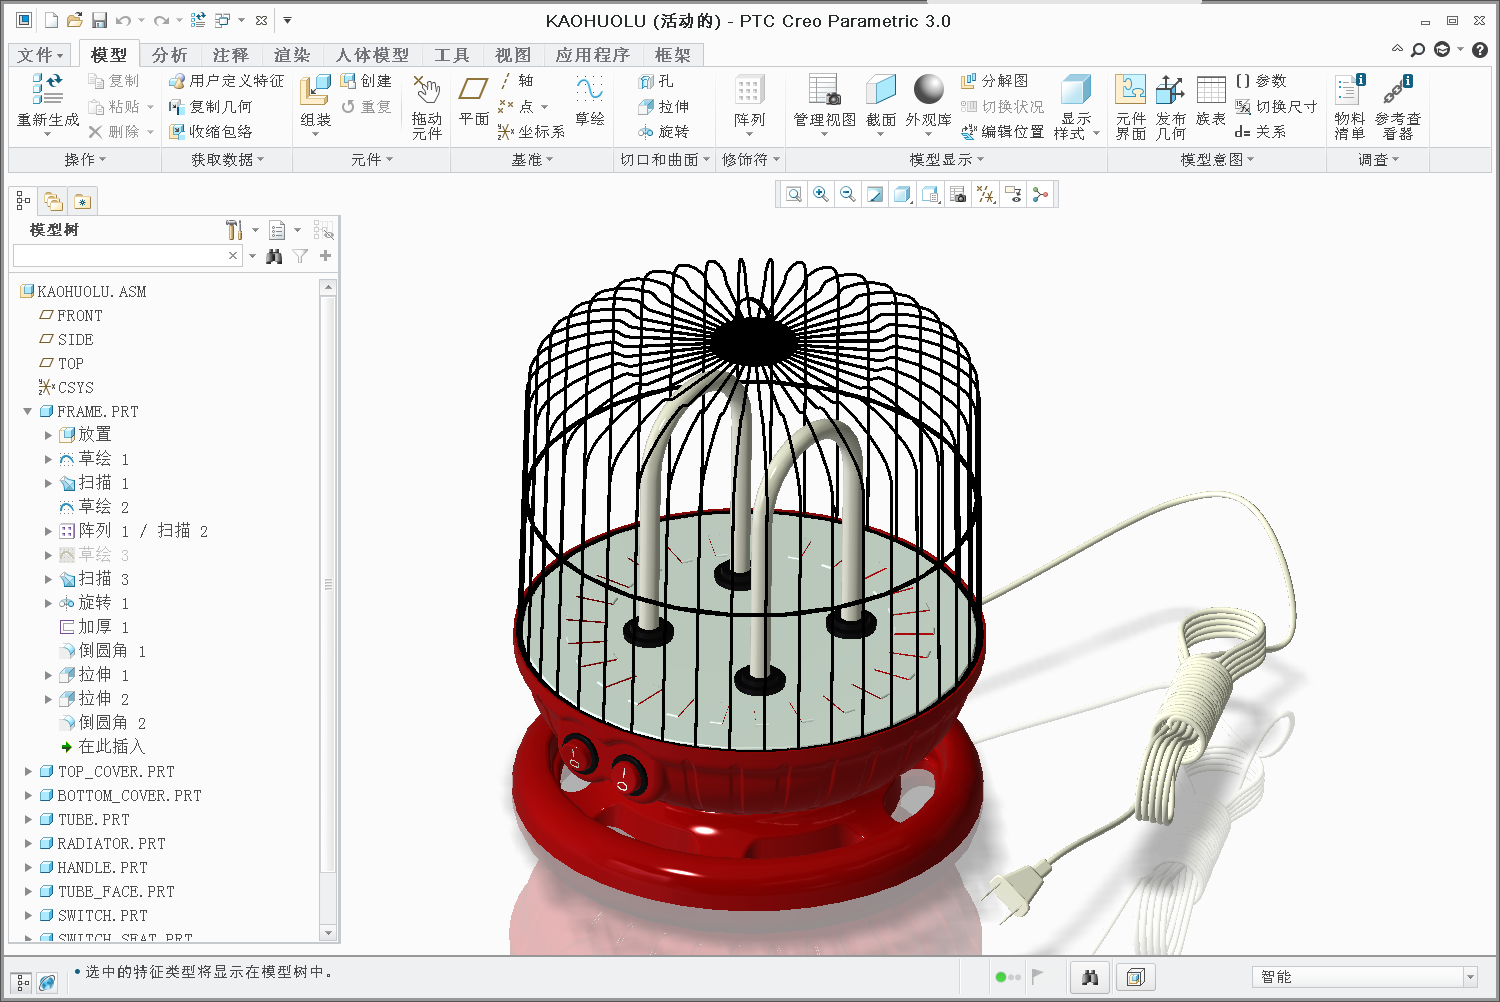Undo the last action via the title bar arrow
The width and height of the screenshot is (1500, 1002).
(123, 20)
